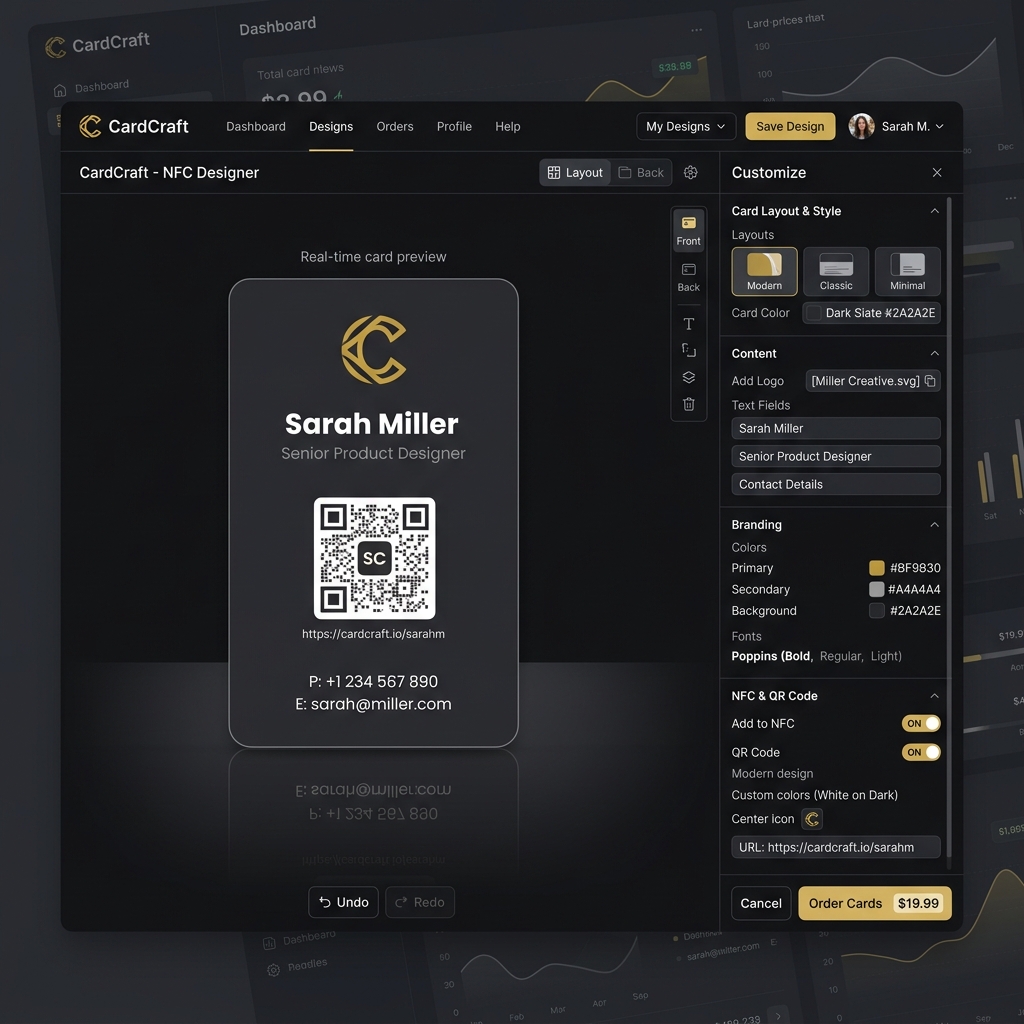Image resolution: width=1024 pixels, height=1024 pixels.
Task: Select the Back side icon in the vertical toolbar
Action: (x=688, y=277)
